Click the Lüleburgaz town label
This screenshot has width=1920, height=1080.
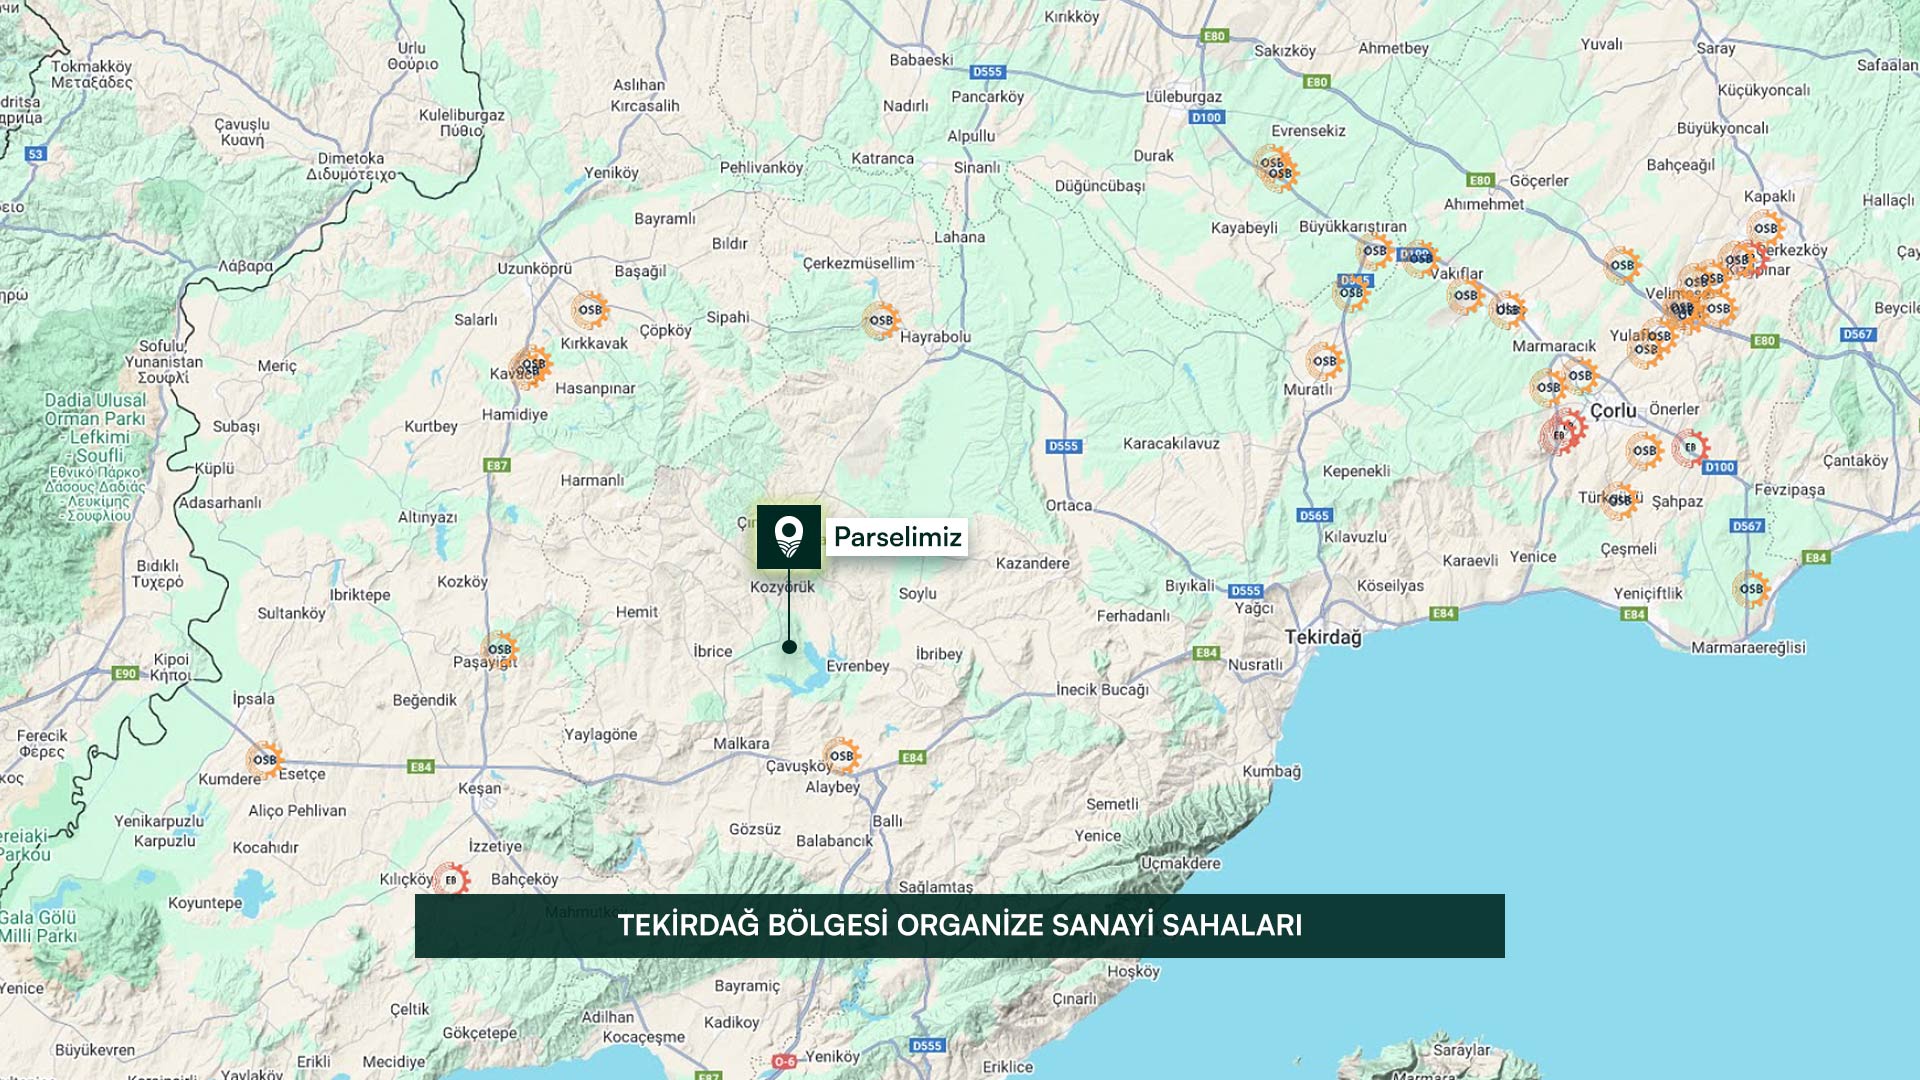[x=1184, y=97]
